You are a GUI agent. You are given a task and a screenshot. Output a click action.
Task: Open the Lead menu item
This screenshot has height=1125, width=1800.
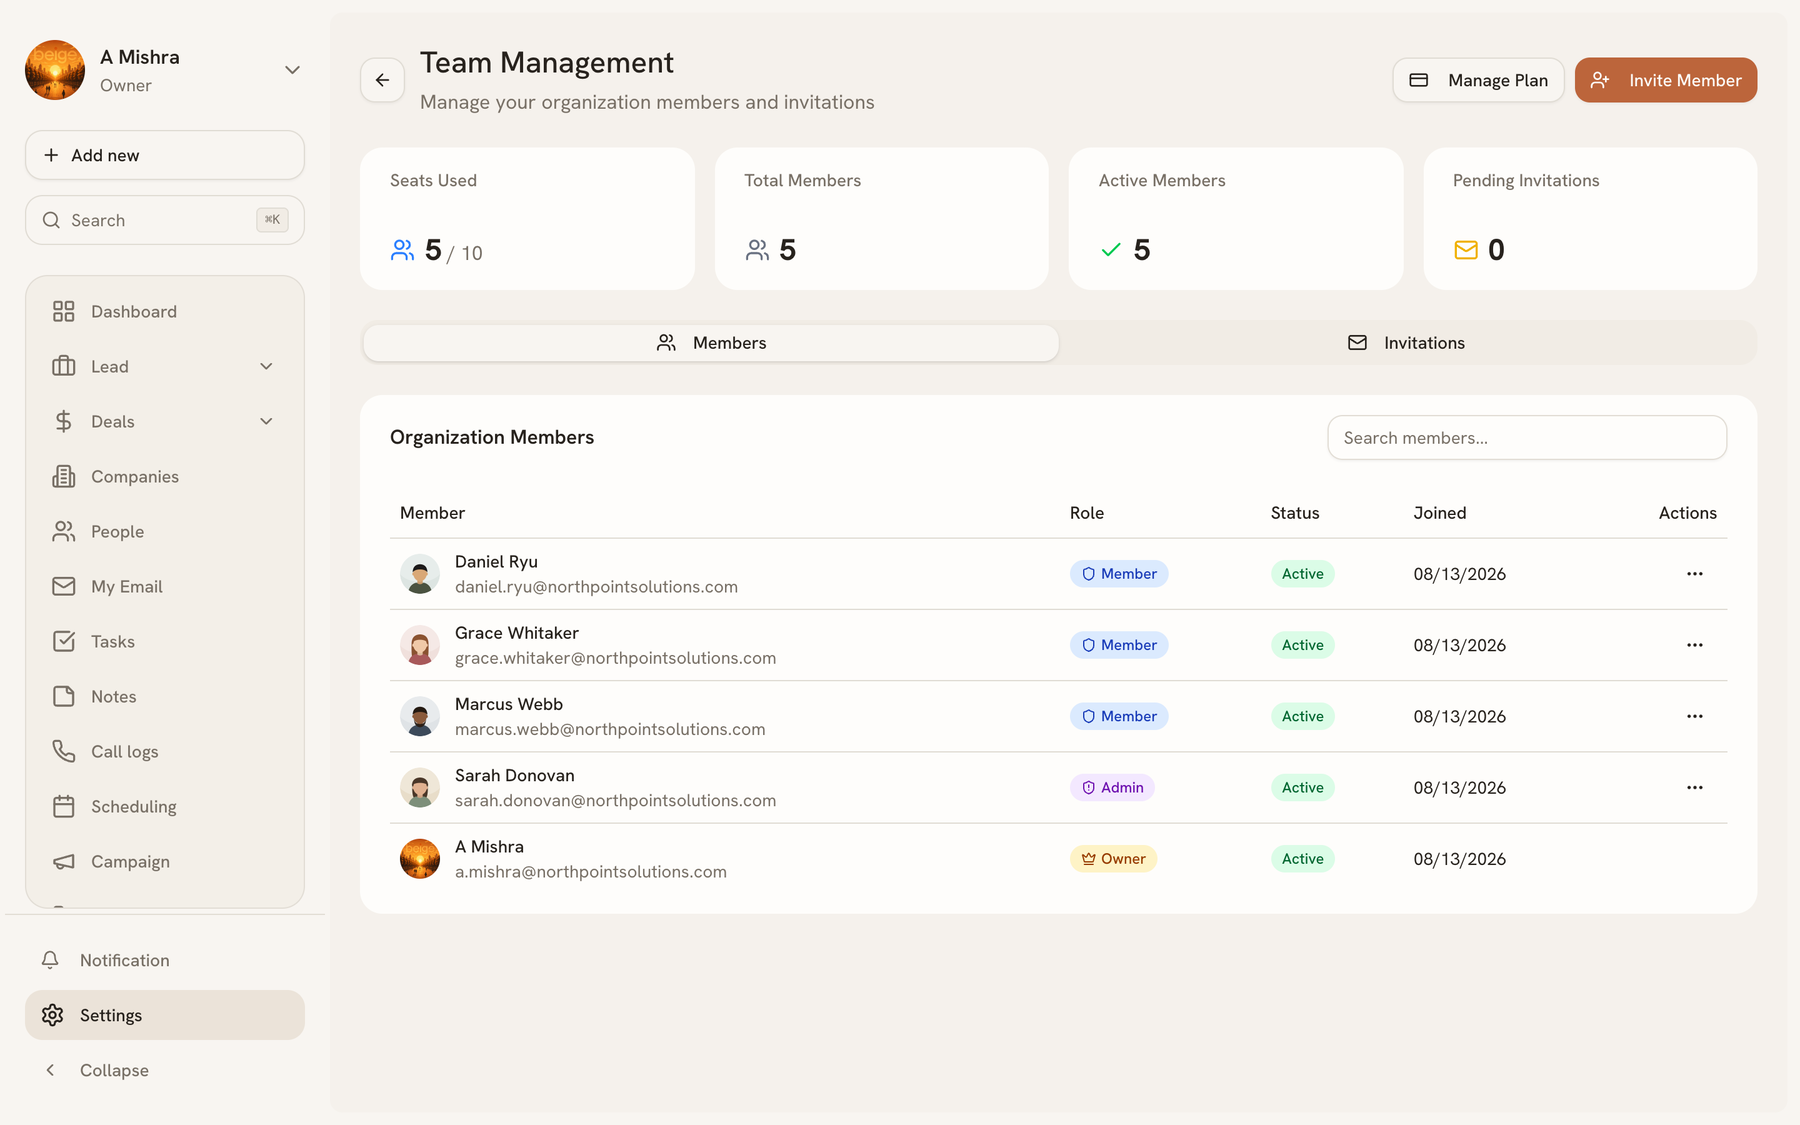(x=165, y=366)
